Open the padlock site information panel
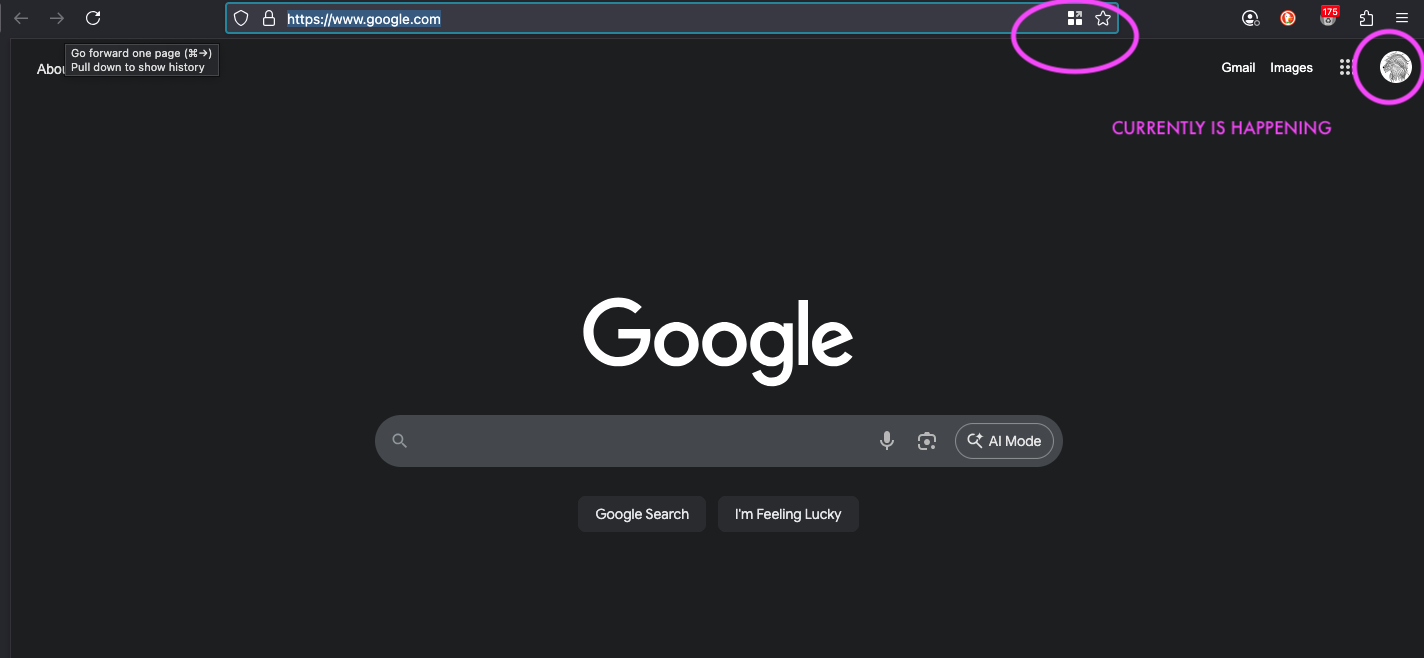This screenshot has width=1424, height=658. coord(268,18)
